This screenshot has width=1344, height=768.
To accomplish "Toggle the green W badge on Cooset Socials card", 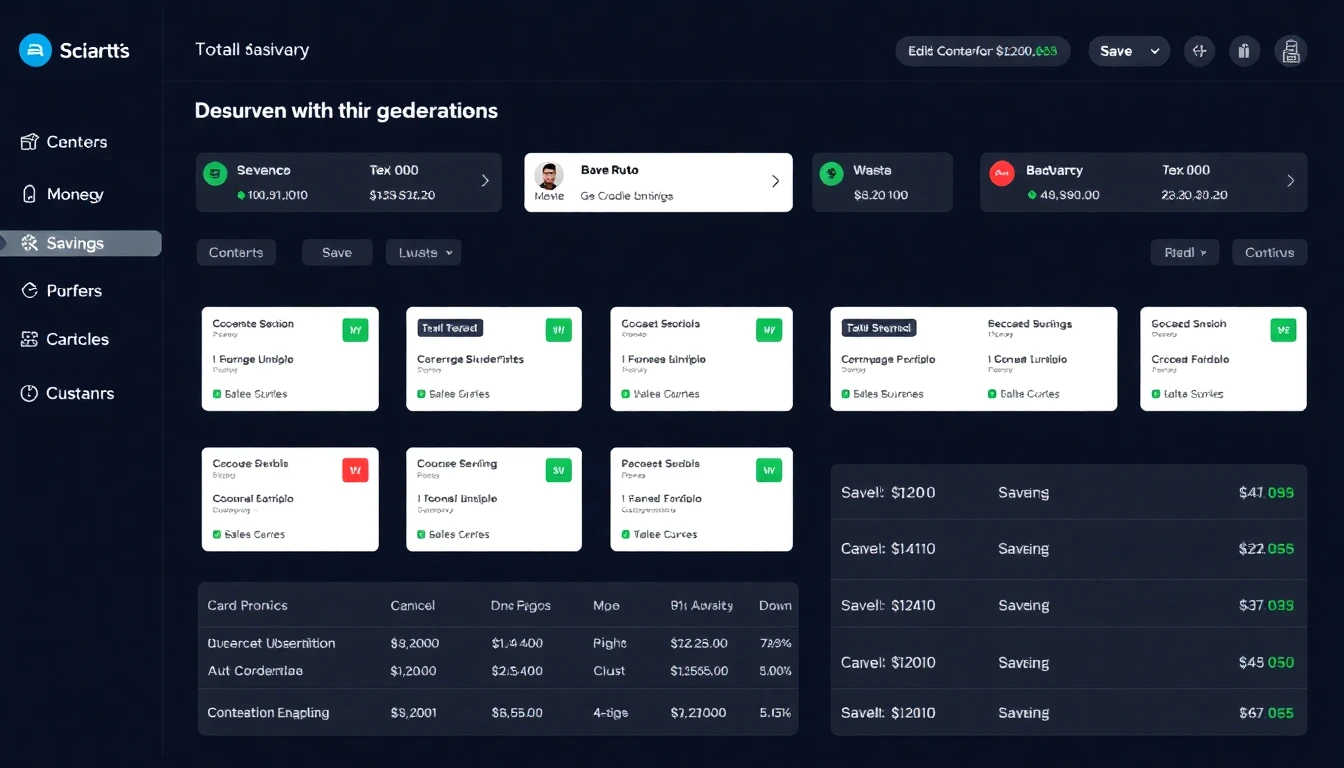I will (x=769, y=328).
